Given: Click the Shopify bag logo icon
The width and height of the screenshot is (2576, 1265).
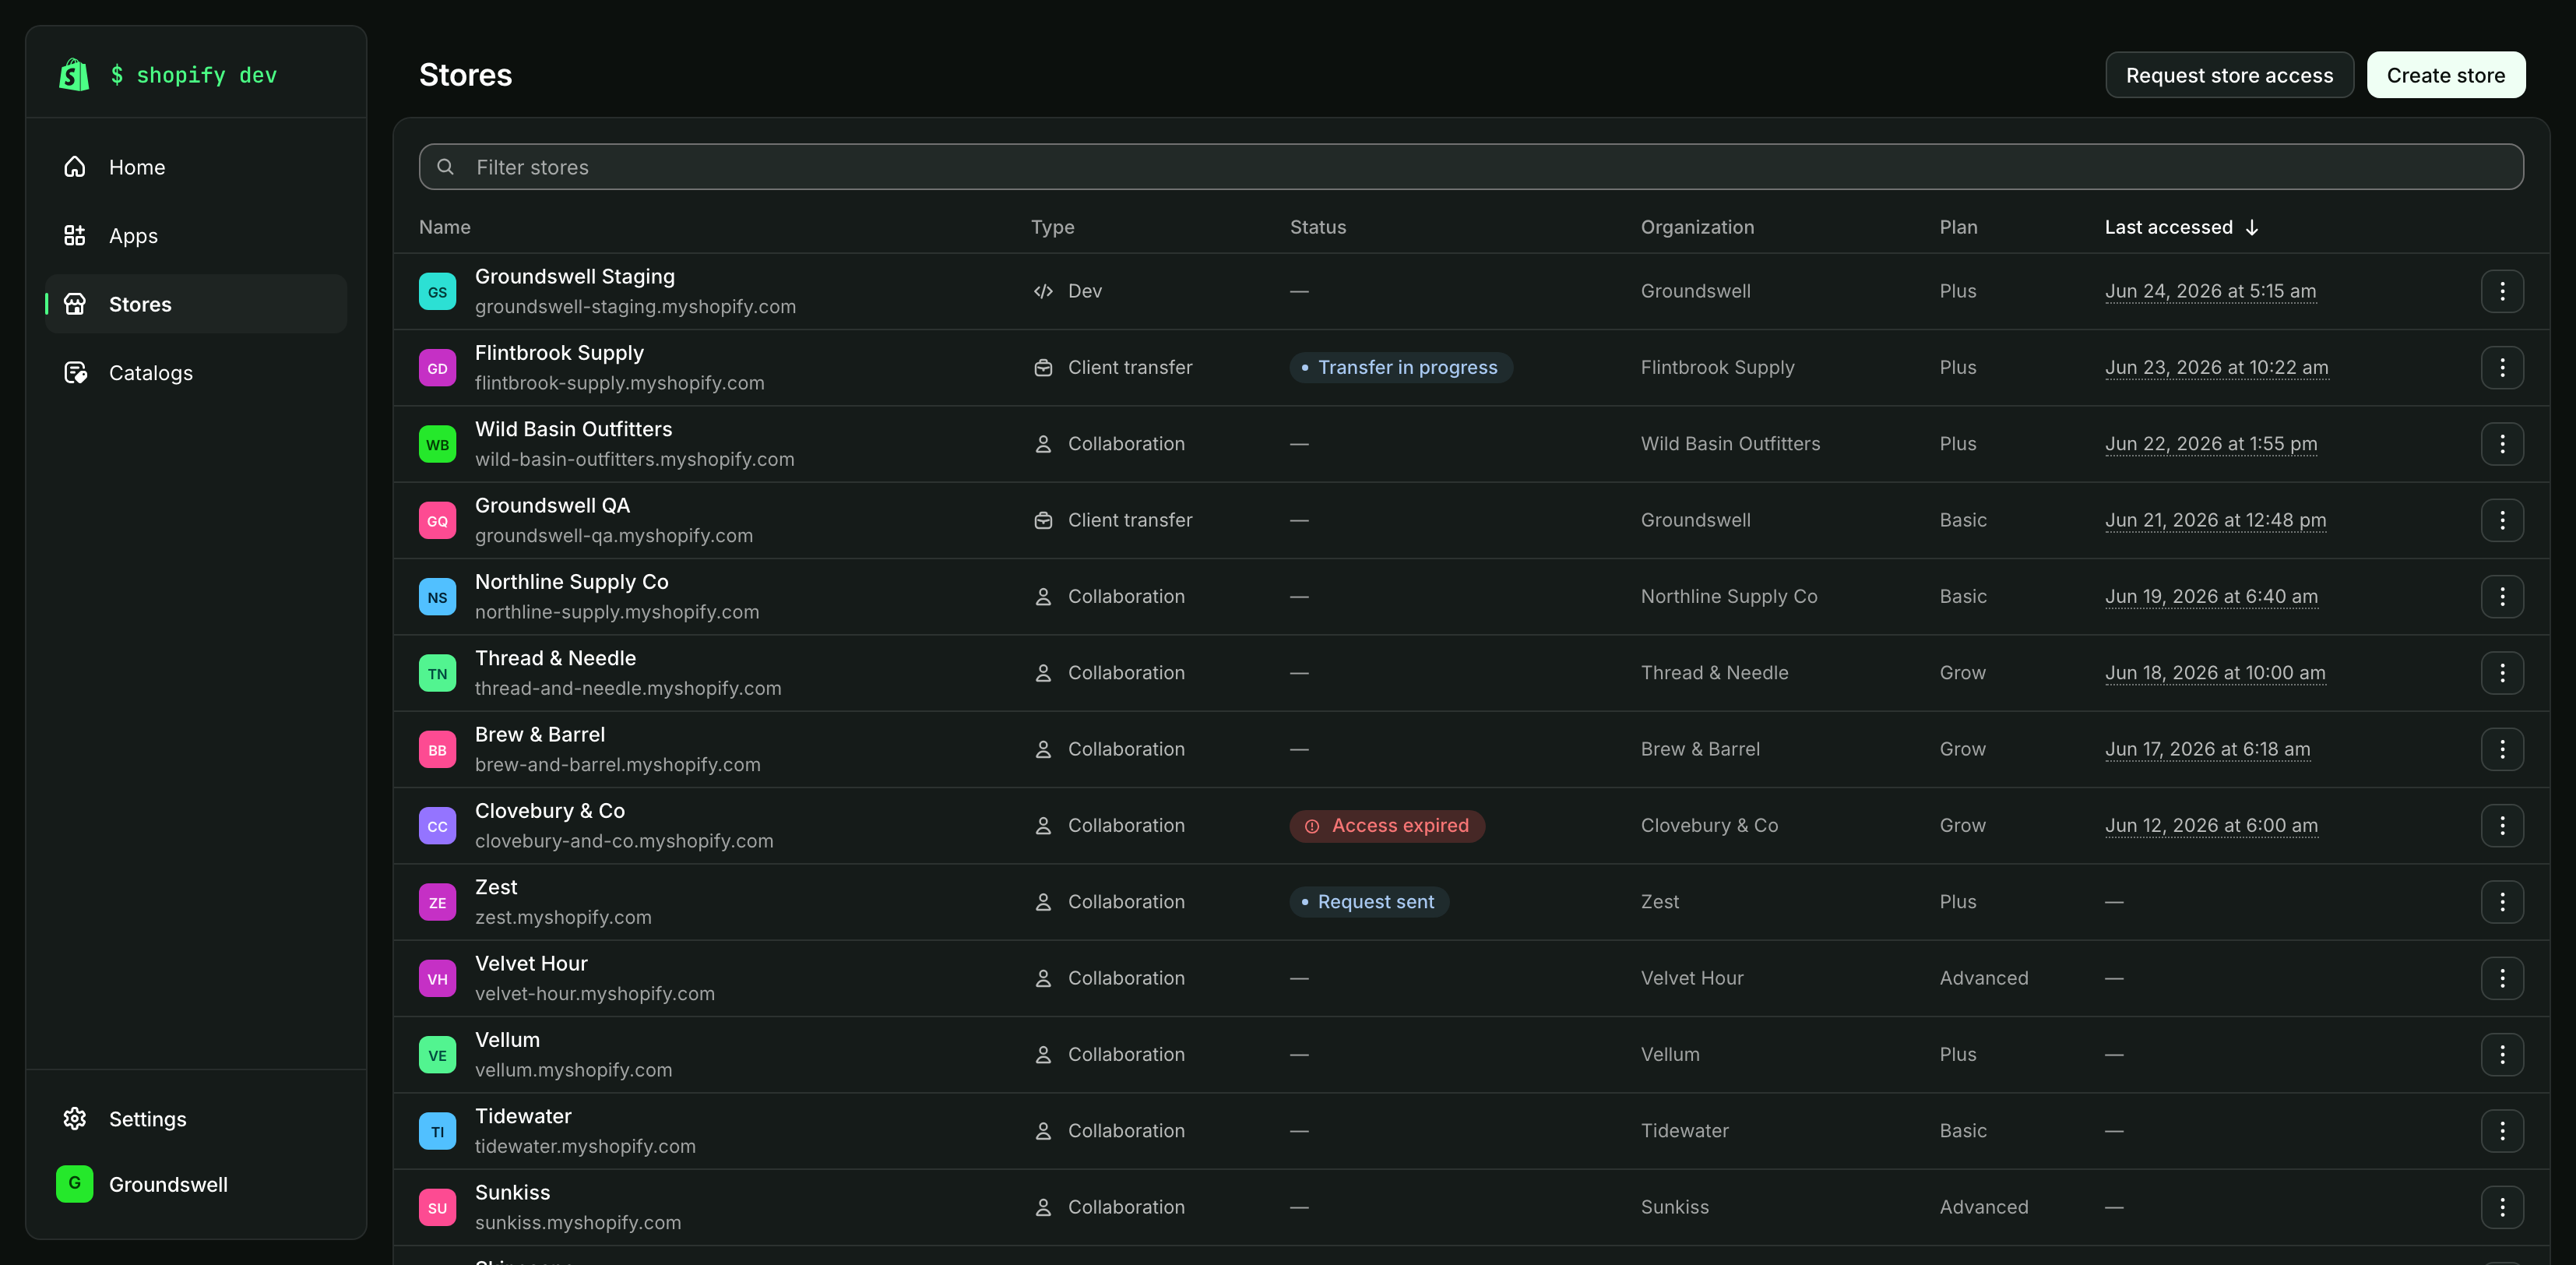Looking at the screenshot, I should click(x=74, y=75).
